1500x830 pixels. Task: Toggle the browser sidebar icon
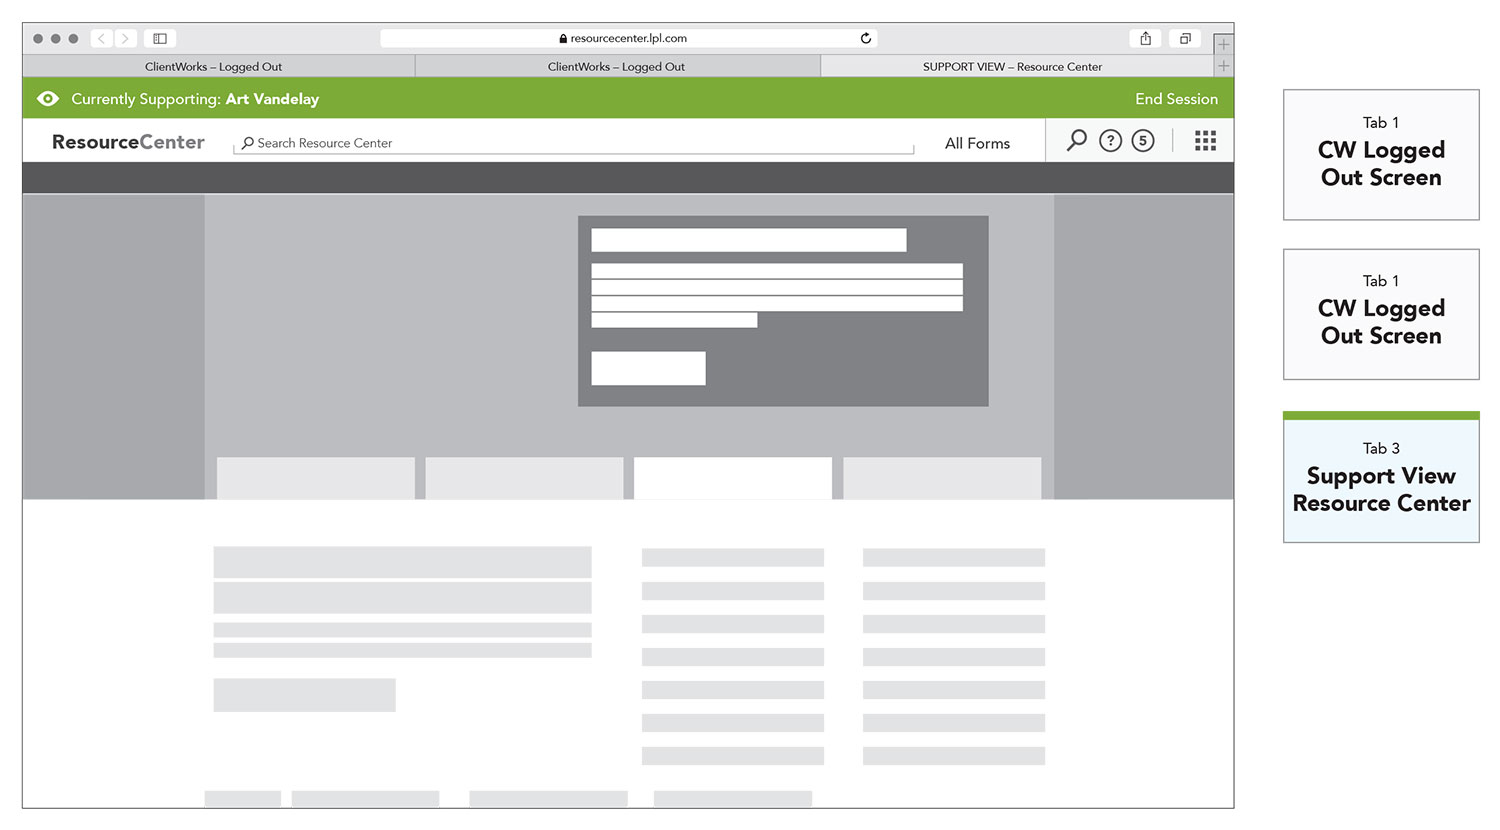(x=160, y=38)
